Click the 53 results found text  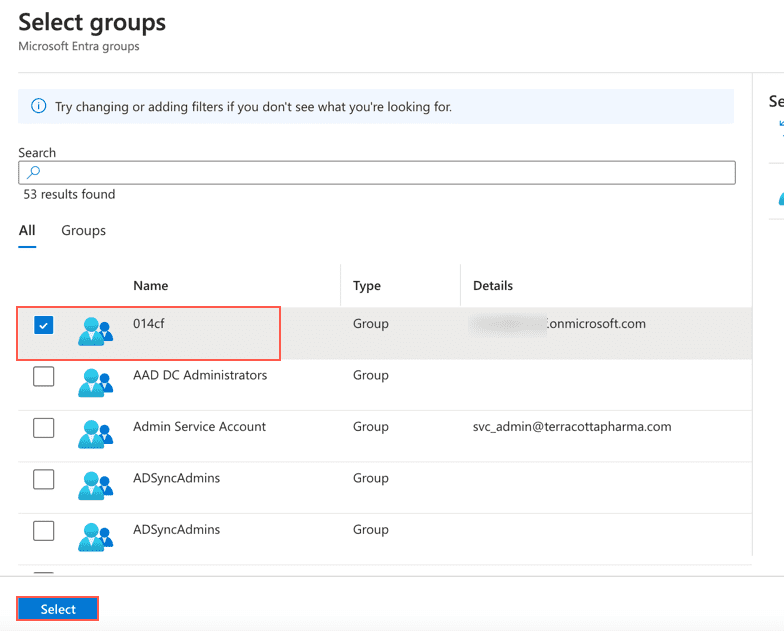pyautogui.click(x=69, y=194)
